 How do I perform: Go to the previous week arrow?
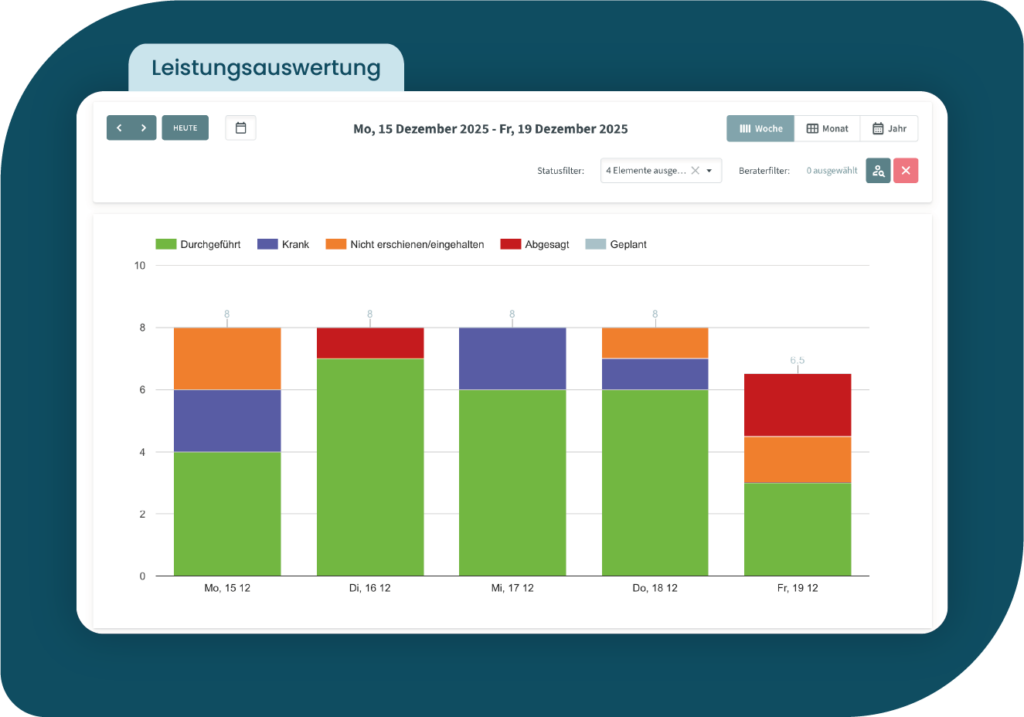(x=119, y=128)
